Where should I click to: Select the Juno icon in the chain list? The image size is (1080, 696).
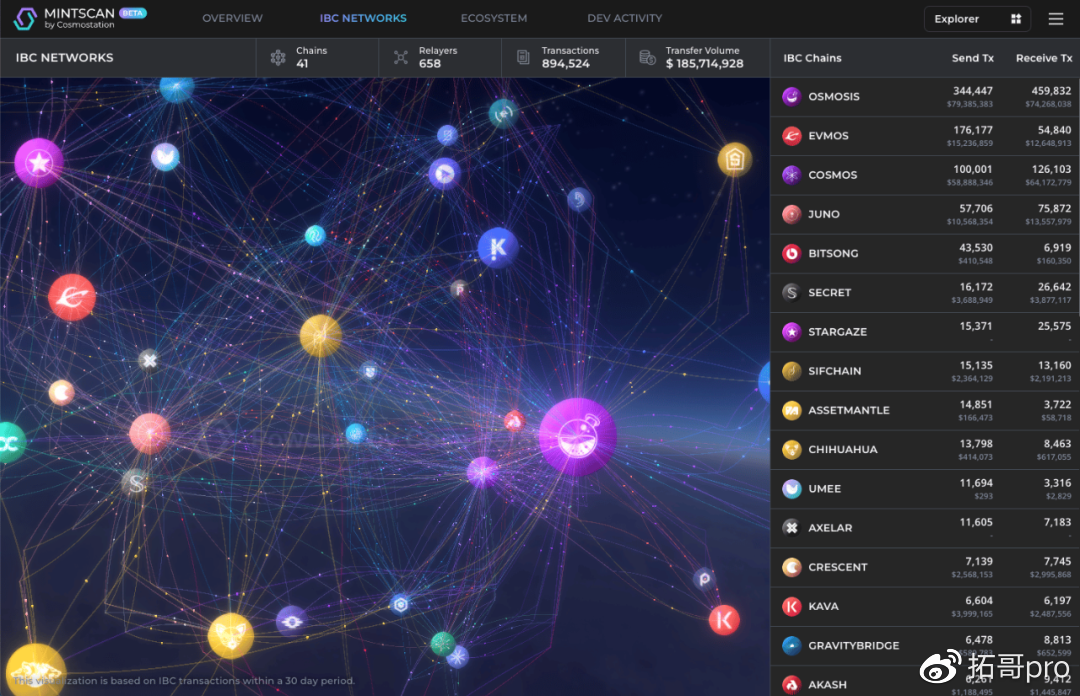[791, 214]
